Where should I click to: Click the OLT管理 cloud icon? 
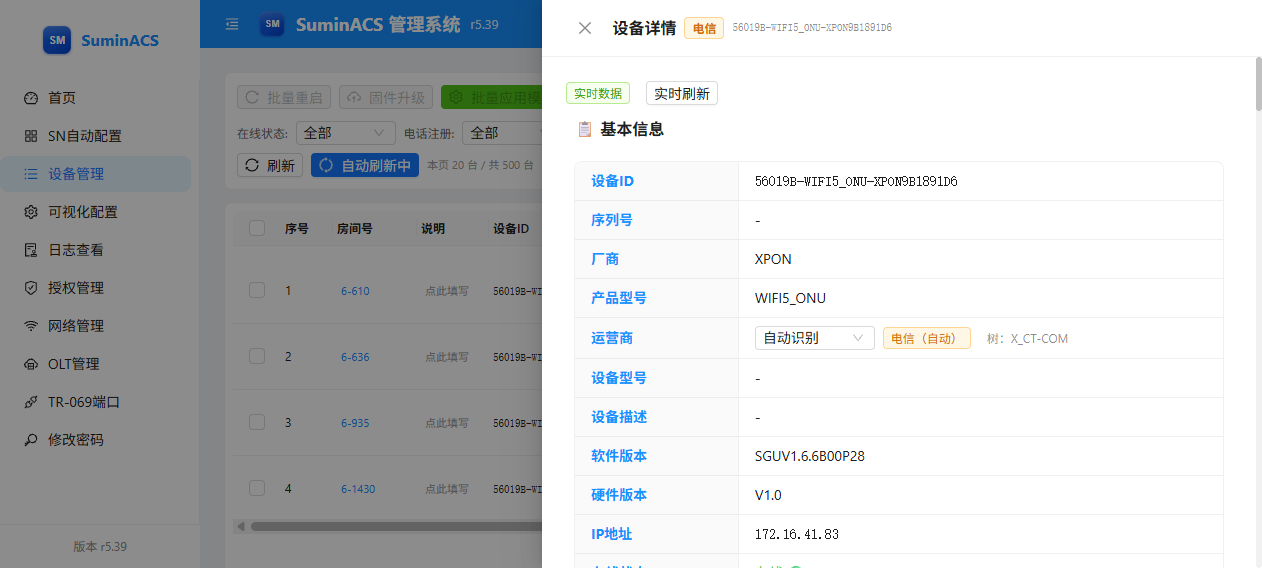click(x=31, y=364)
